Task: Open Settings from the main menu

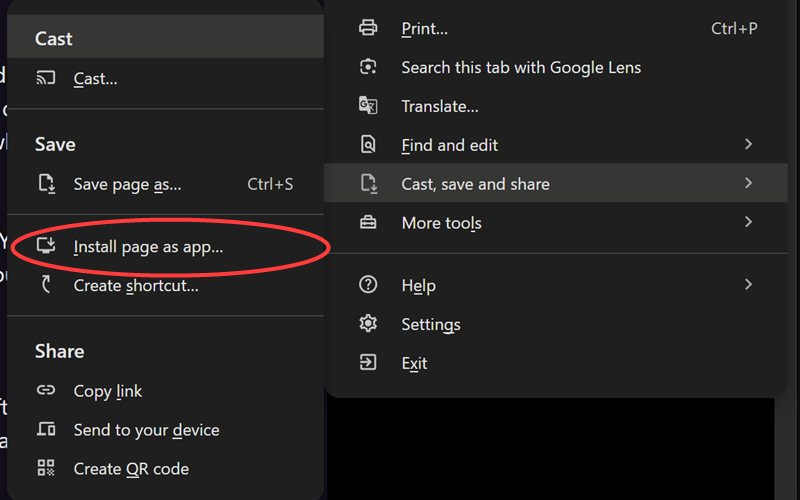Action: click(556, 324)
